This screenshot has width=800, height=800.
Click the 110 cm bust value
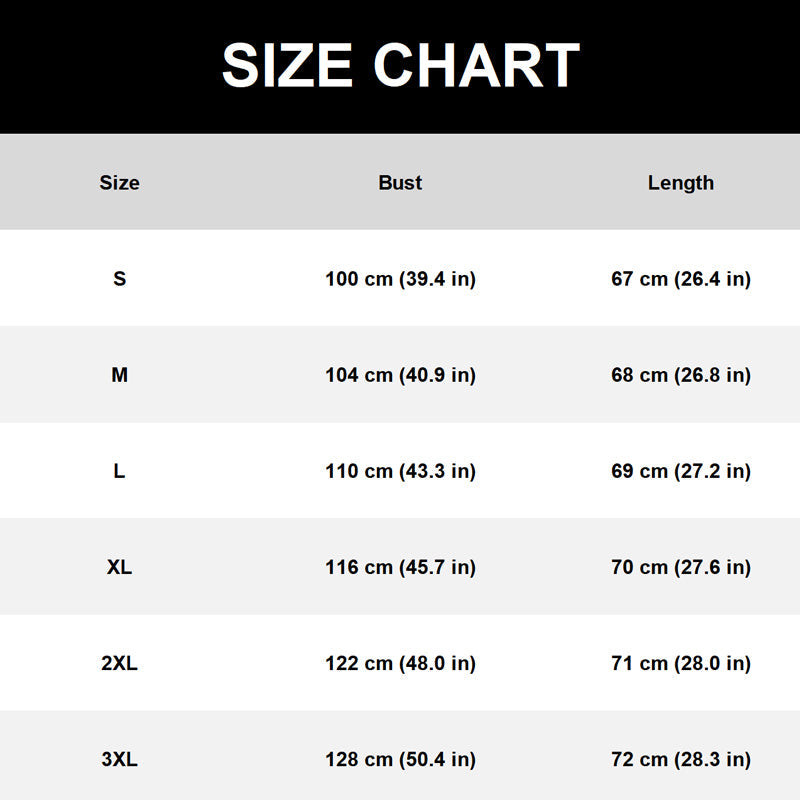tap(401, 471)
